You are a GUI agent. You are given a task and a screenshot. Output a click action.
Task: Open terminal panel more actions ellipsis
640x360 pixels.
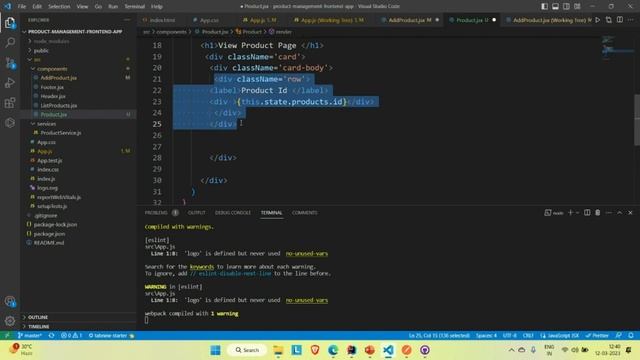[609, 213]
